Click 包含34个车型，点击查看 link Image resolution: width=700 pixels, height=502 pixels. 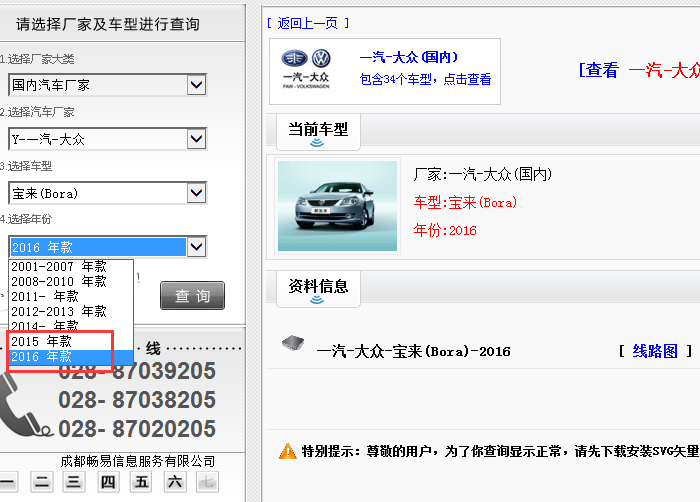click(425, 79)
